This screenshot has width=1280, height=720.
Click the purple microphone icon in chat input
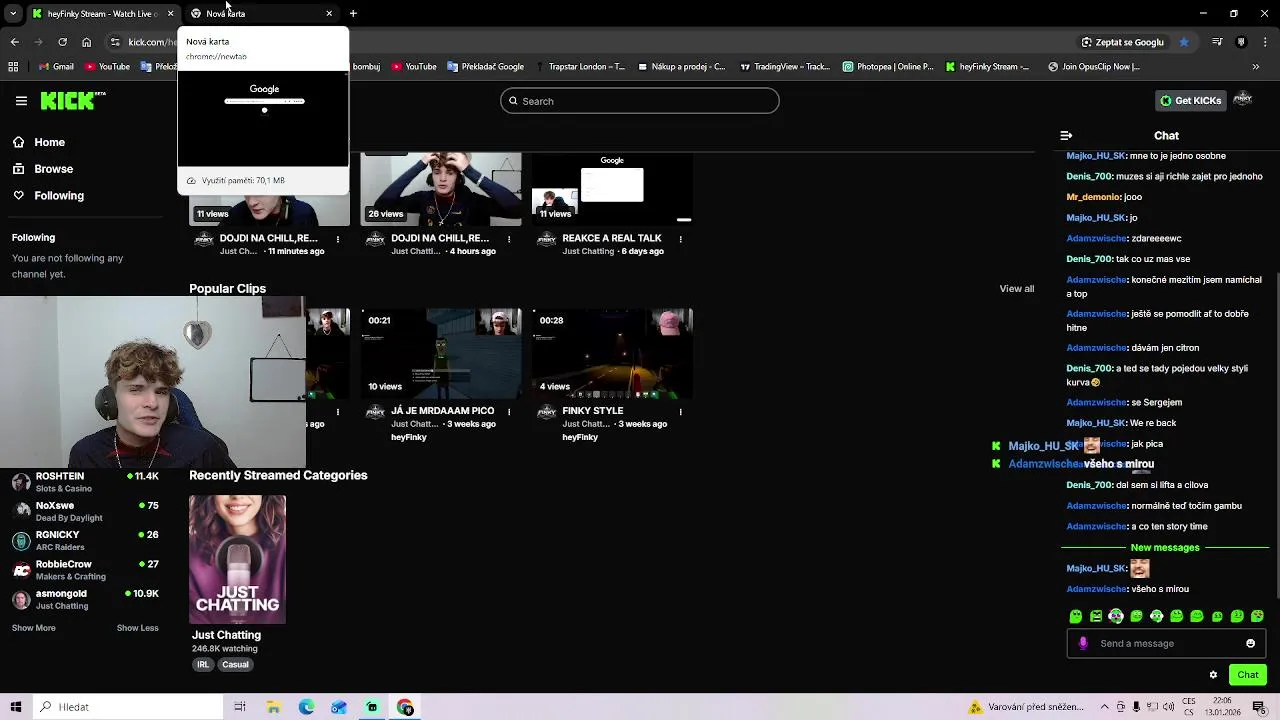1083,644
